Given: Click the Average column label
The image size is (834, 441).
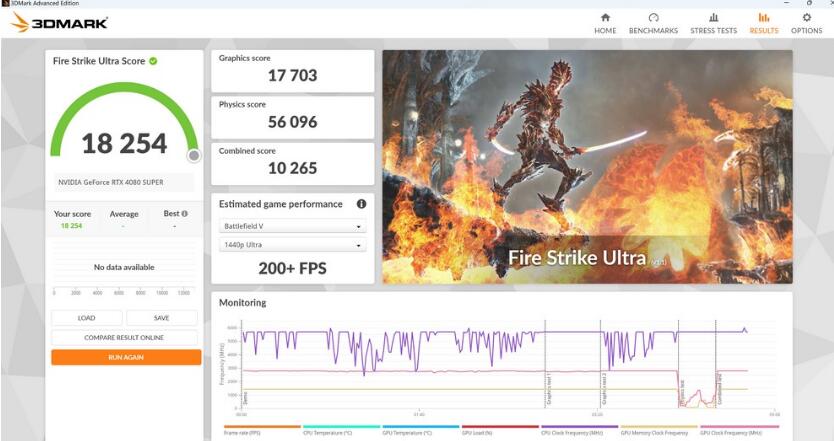Looking at the screenshot, I should [x=124, y=214].
